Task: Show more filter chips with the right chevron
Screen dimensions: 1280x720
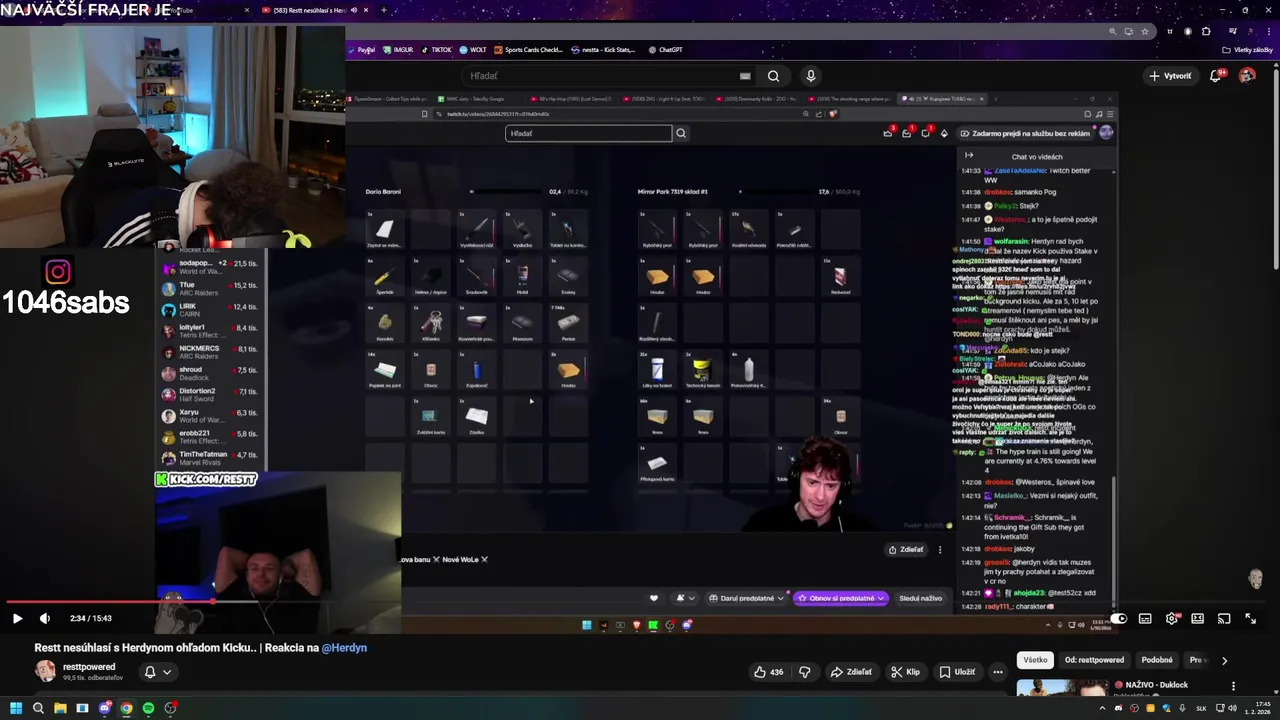Action: coord(1224,660)
